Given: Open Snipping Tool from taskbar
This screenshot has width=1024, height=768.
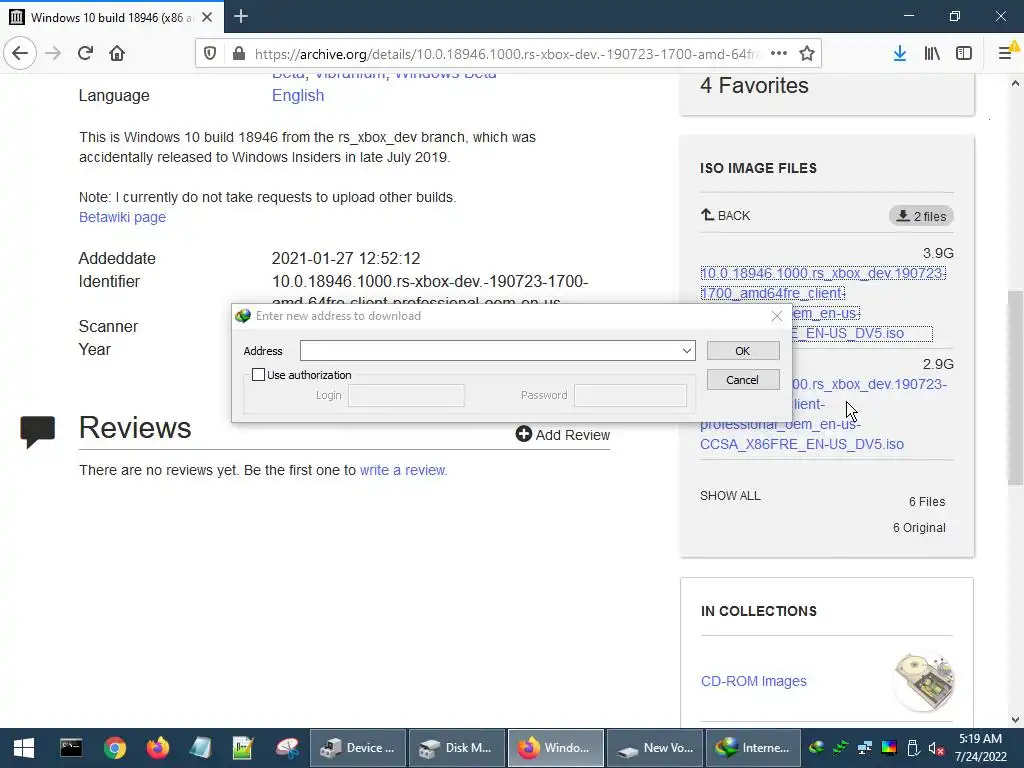Looking at the screenshot, I should coord(286,748).
